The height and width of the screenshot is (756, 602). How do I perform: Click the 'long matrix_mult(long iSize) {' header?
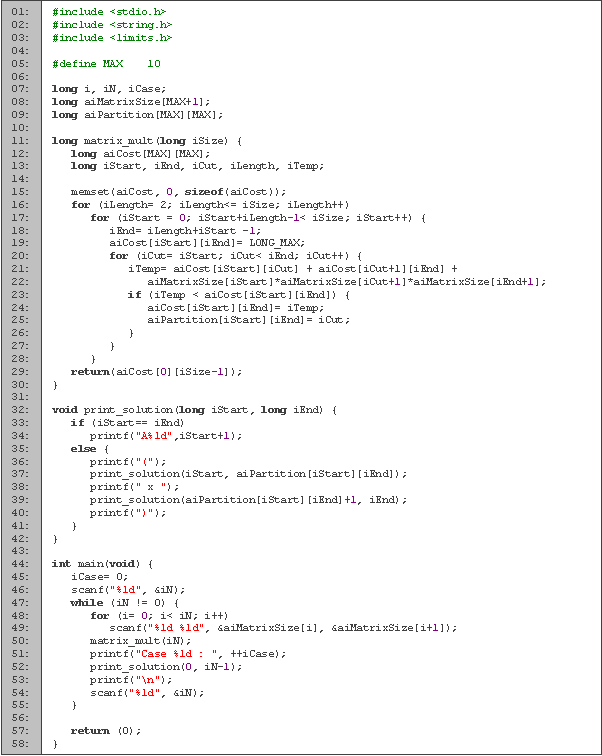147,141
